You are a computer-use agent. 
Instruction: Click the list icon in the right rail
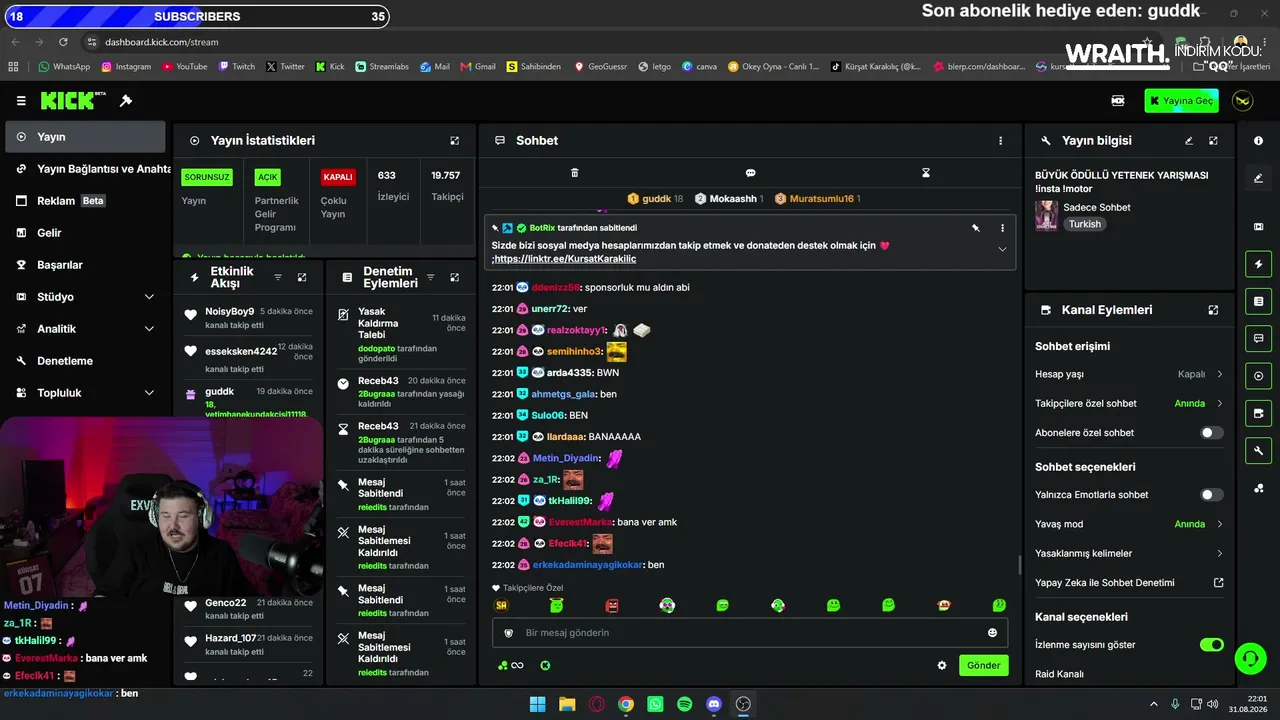[1258, 301]
